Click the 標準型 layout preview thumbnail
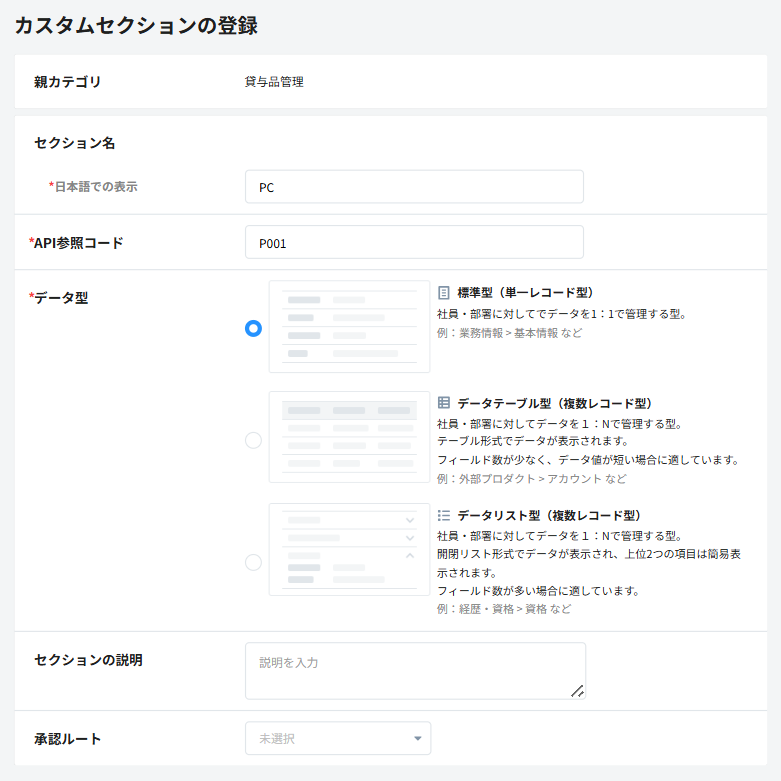Screen dimensions: 781x781 pyautogui.click(x=349, y=327)
